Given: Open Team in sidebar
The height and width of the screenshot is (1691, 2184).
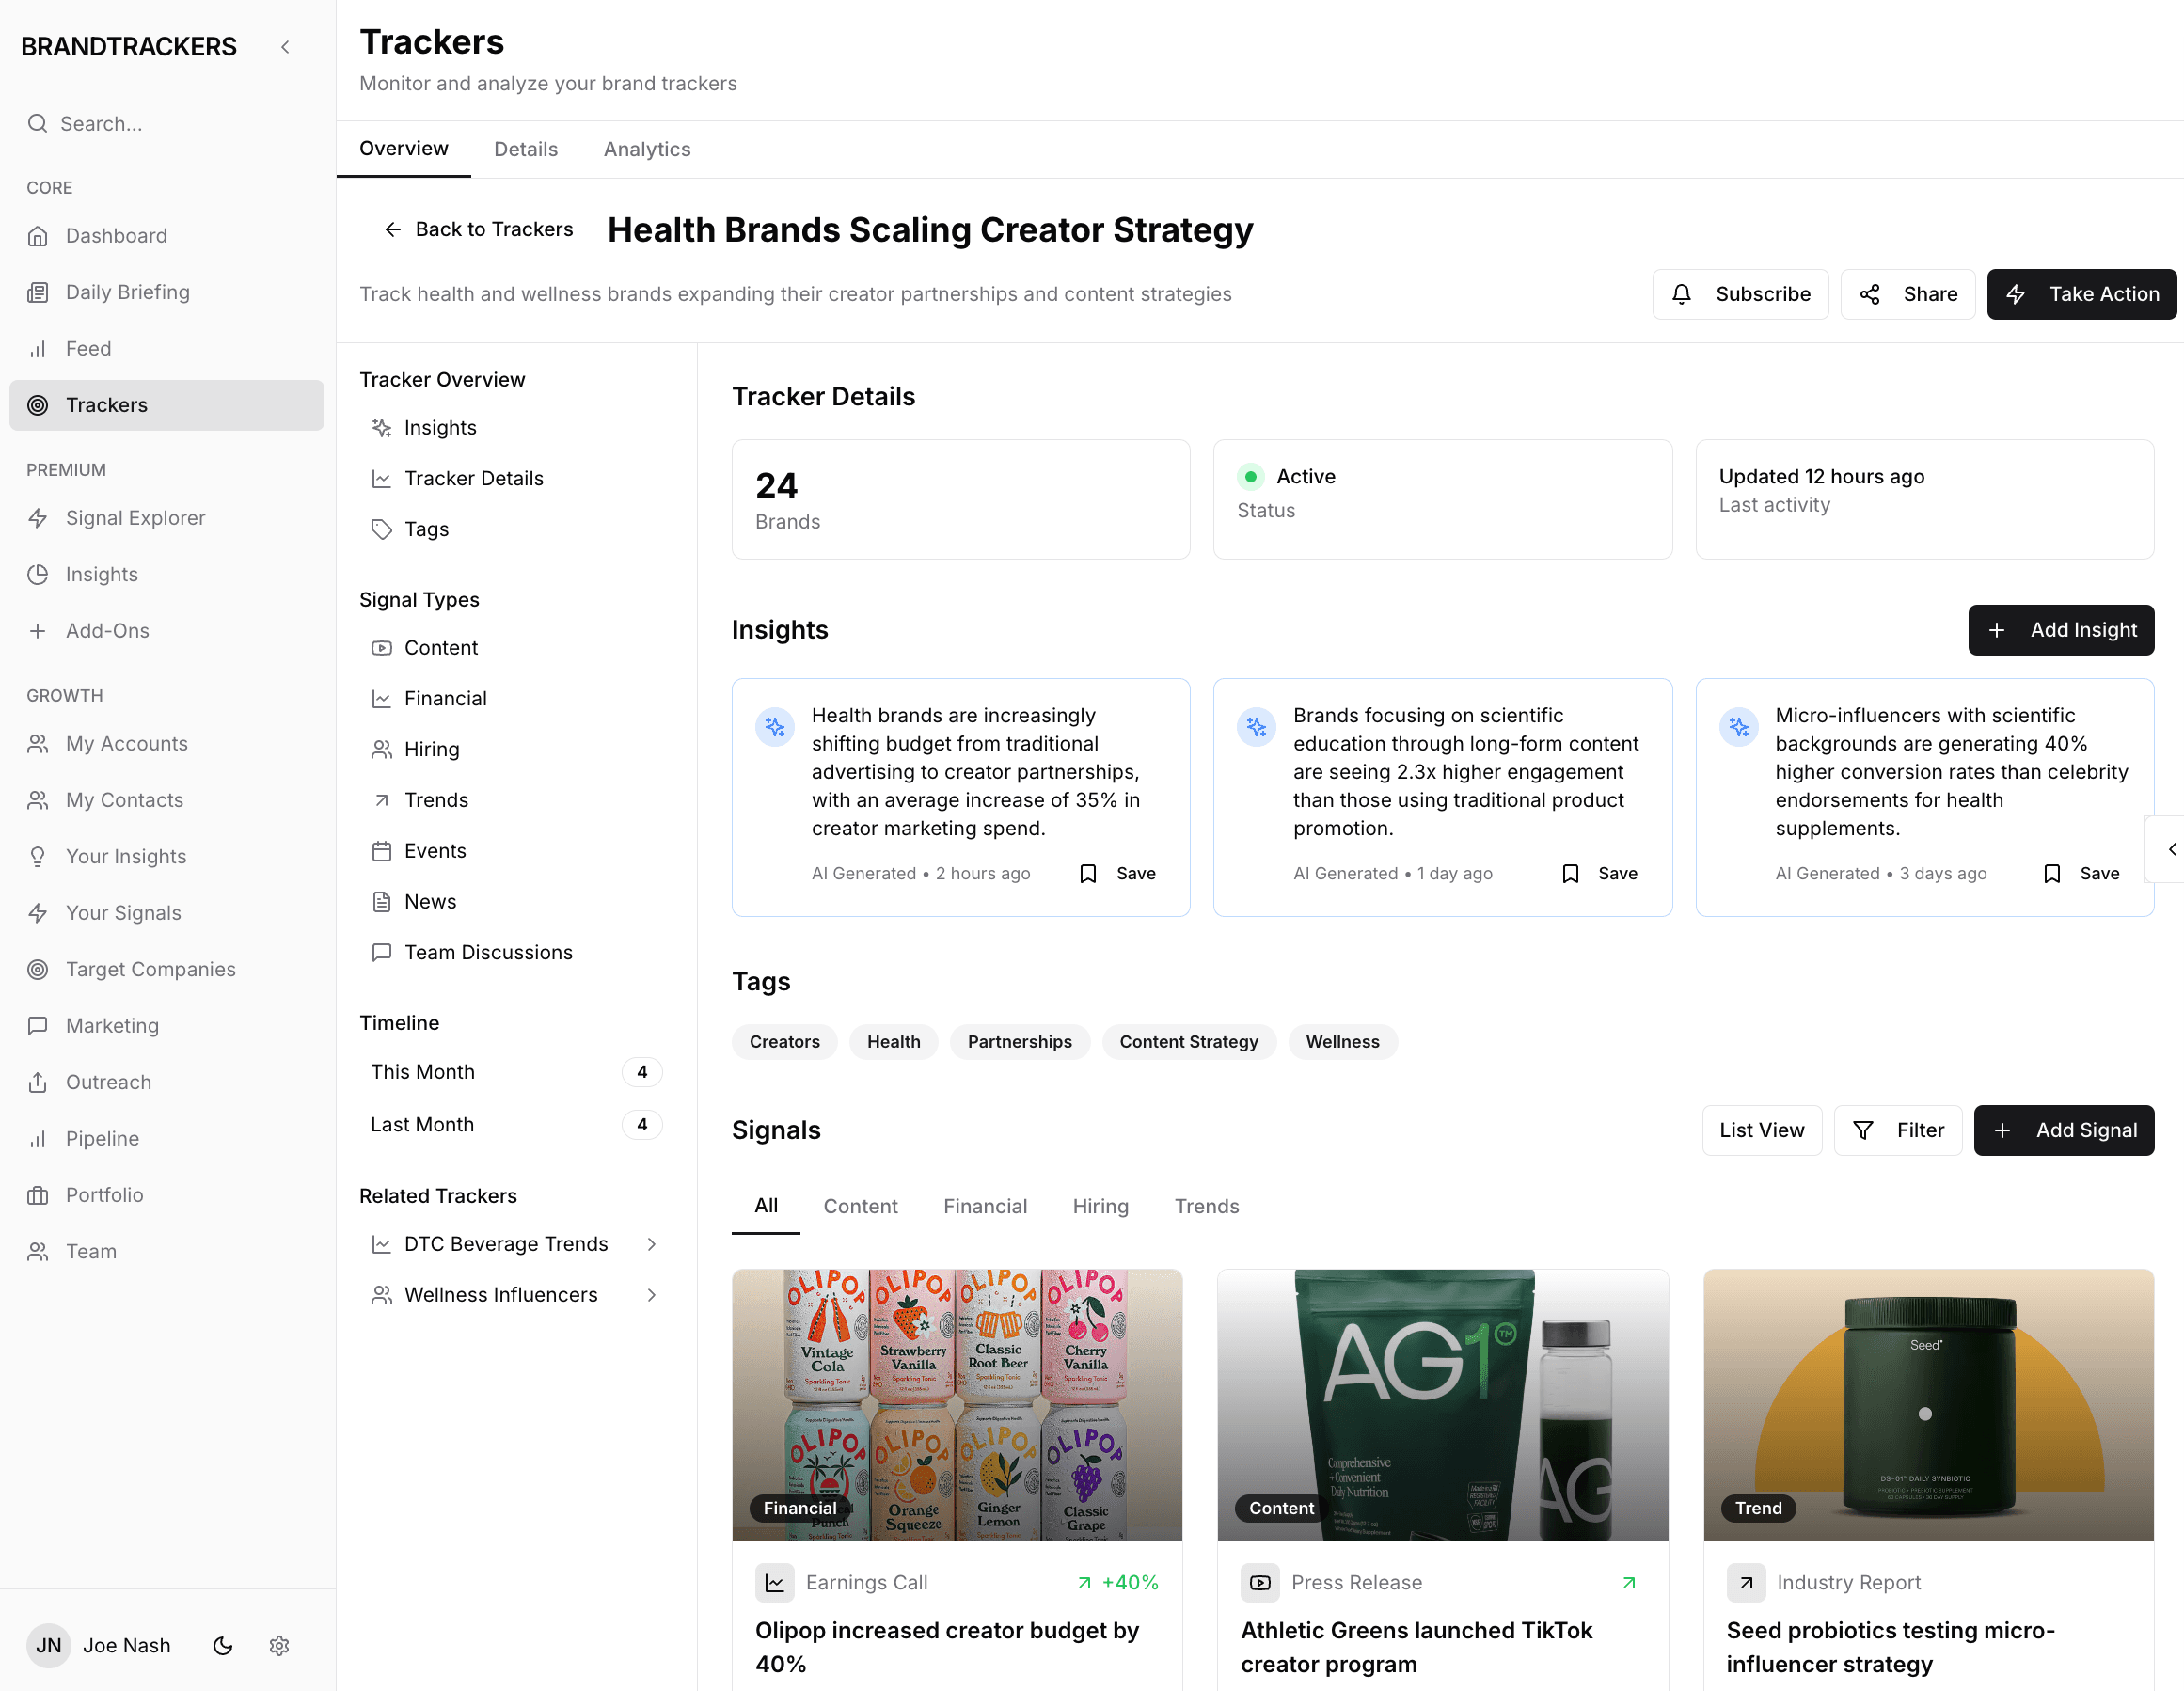Looking at the screenshot, I should coord(166,1252).
